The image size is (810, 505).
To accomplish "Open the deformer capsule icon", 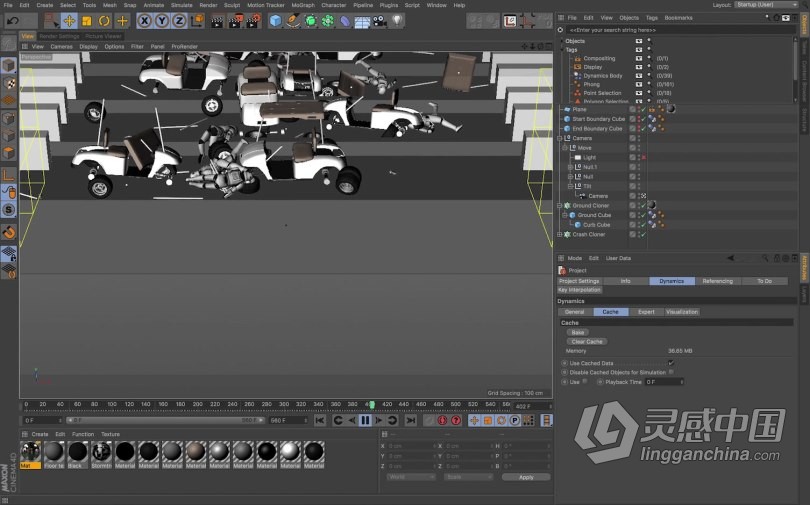I will [x=345, y=21].
